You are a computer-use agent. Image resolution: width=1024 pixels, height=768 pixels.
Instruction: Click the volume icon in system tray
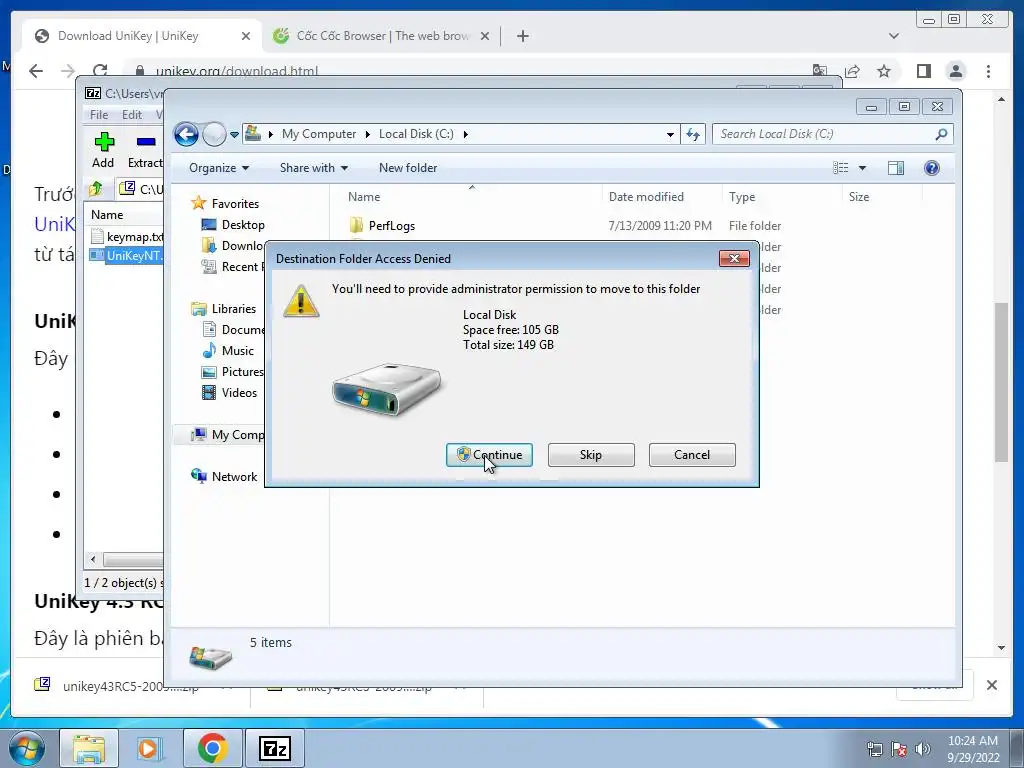(x=923, y=749)
